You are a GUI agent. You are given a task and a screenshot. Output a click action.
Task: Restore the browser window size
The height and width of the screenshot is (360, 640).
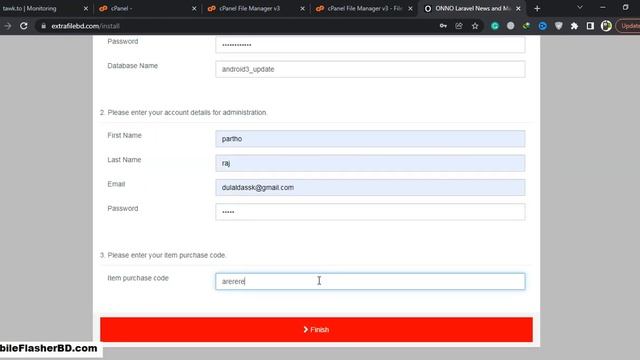[x=625, y=7]
